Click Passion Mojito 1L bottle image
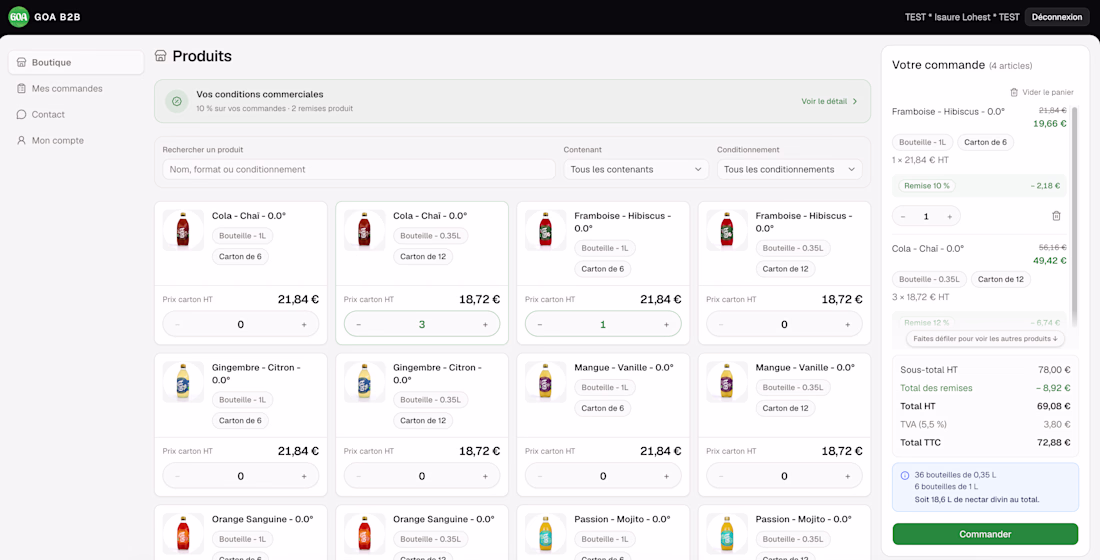The height and width of the screenshot is (560, 1100). tap(546, 534)
